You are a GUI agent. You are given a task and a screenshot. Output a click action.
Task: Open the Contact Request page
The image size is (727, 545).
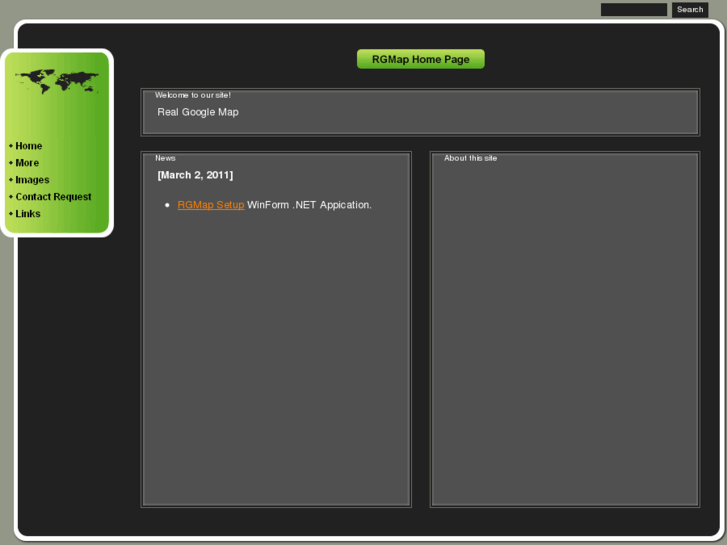coord(53,197)
